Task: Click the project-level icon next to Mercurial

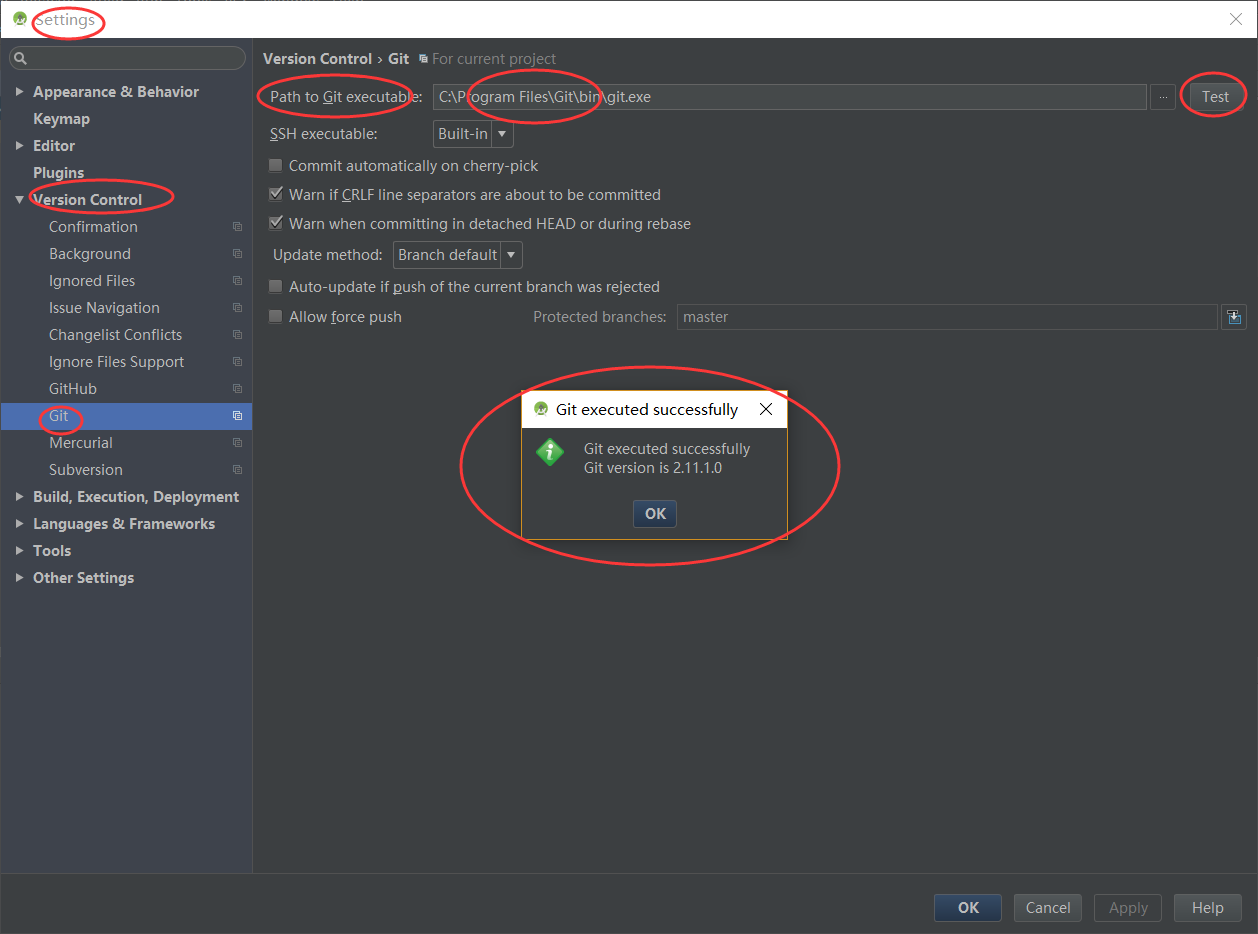Action: [x=237, y=443]
